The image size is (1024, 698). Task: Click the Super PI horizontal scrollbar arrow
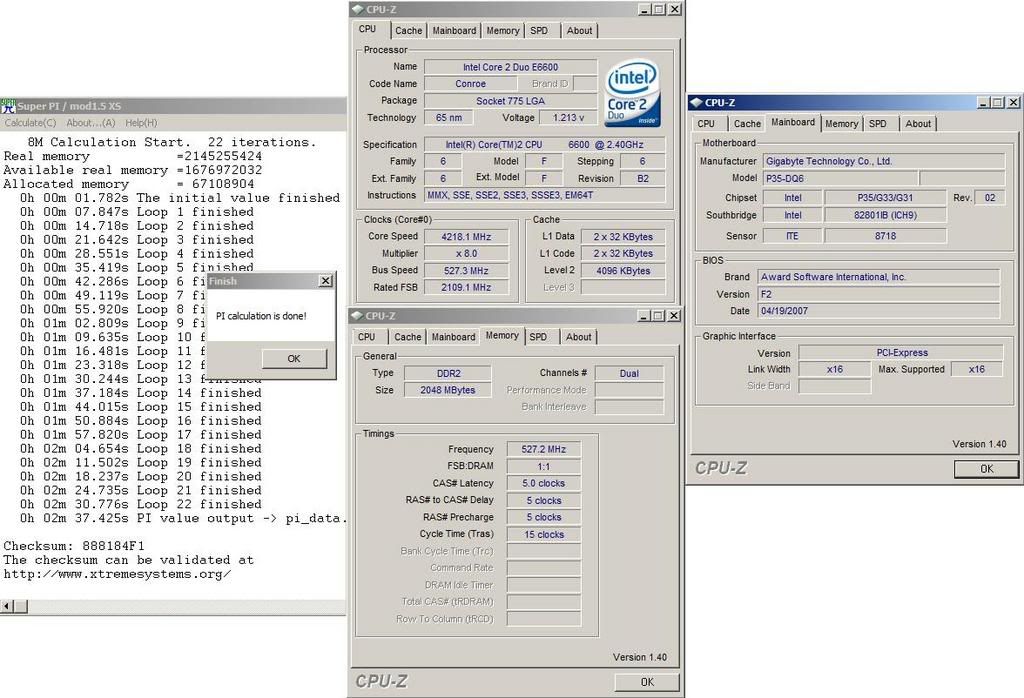[x=7, y=604]
